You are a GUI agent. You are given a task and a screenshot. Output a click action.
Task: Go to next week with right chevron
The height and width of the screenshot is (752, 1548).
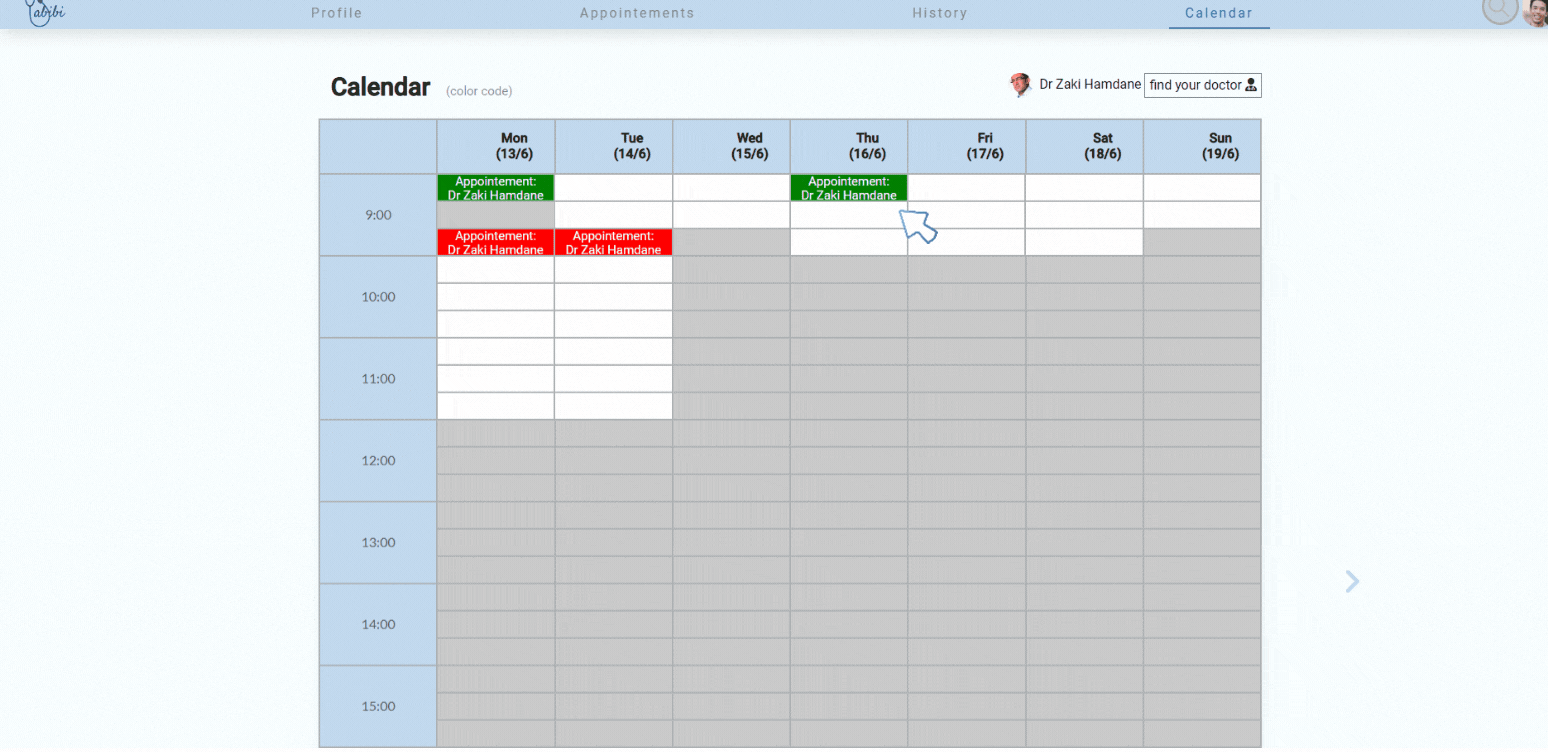coord(1352,581)
